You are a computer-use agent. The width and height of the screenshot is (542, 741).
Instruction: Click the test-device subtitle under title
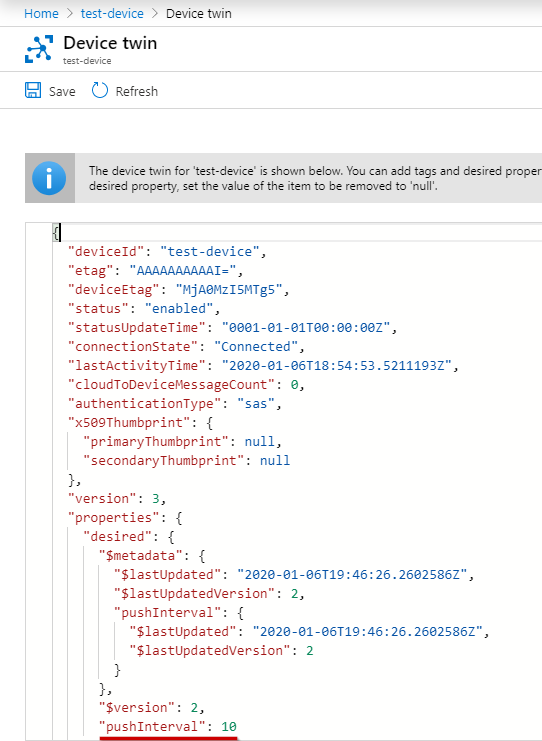coord(87,60)
